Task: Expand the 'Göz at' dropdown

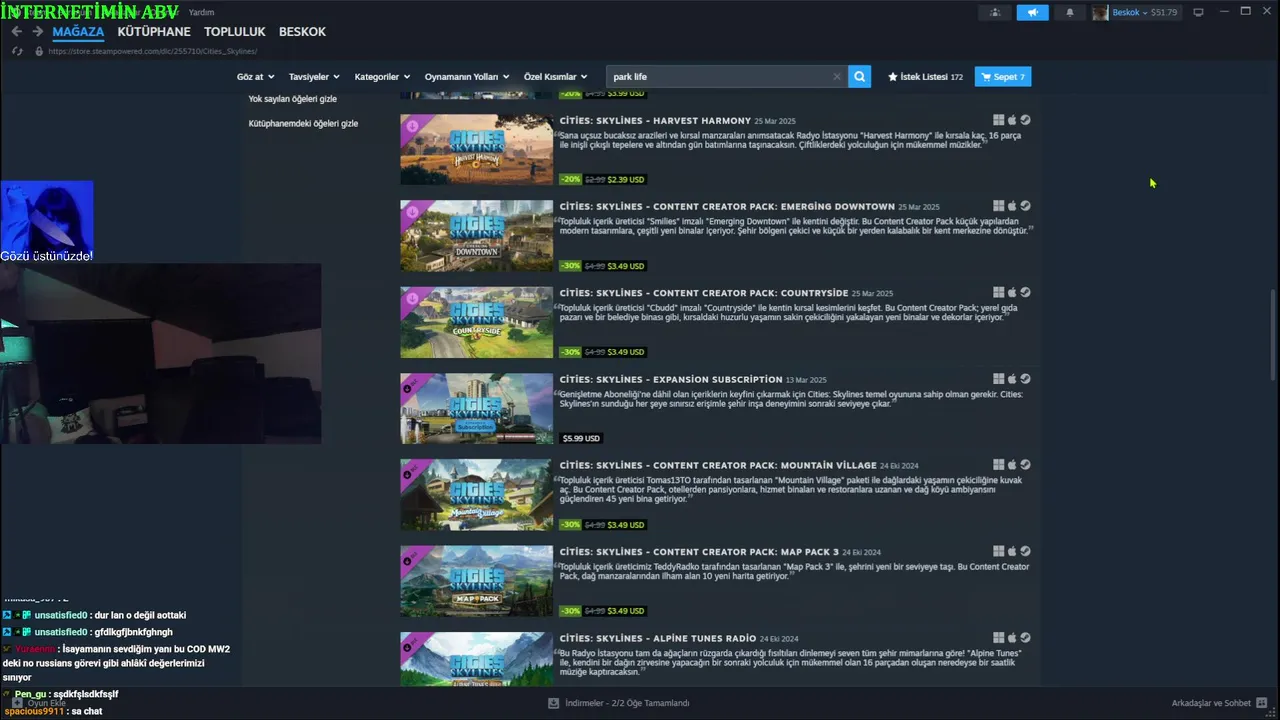Action: [256, 77]
